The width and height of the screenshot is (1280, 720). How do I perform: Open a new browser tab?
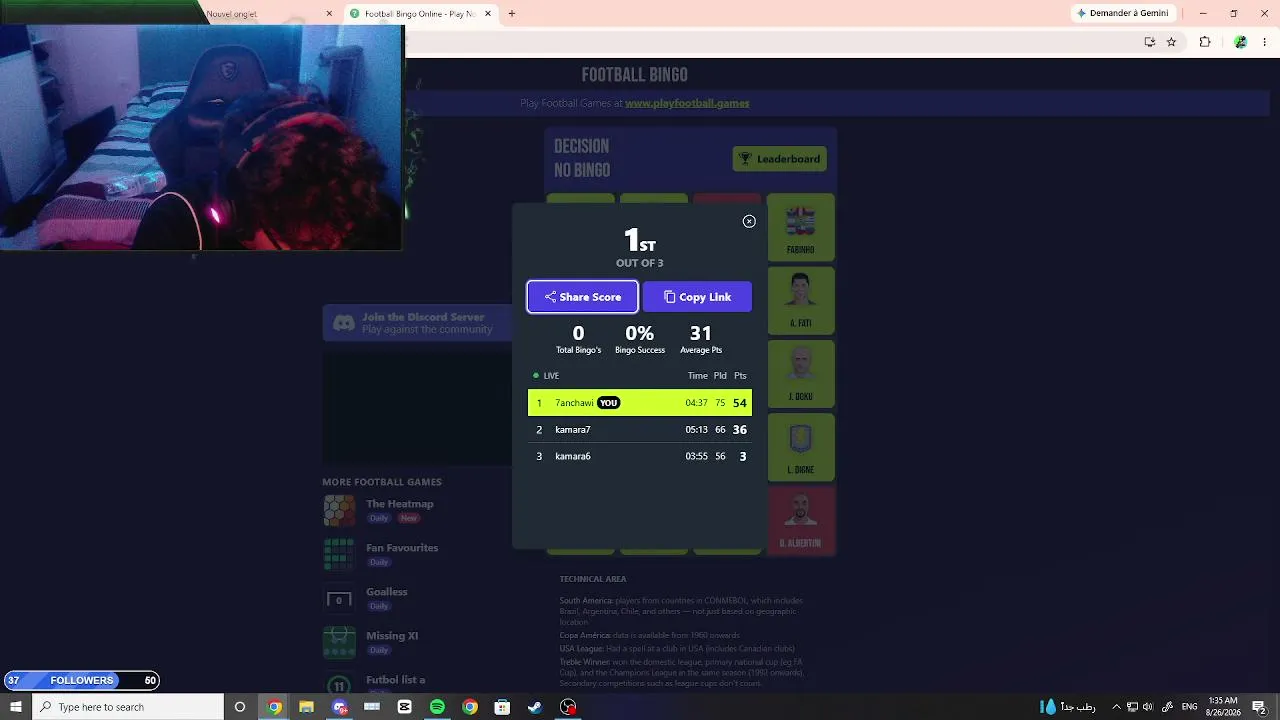pos(512,14)
